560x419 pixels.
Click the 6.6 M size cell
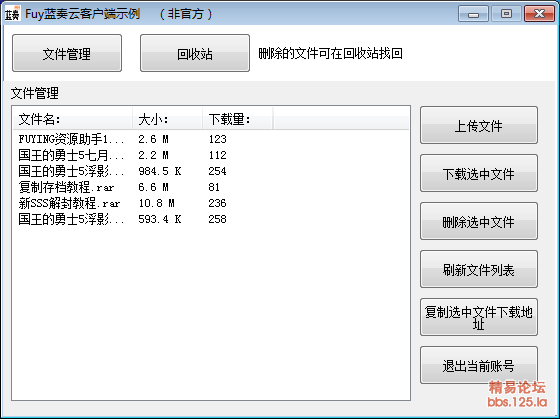click(x=154, y=187)
